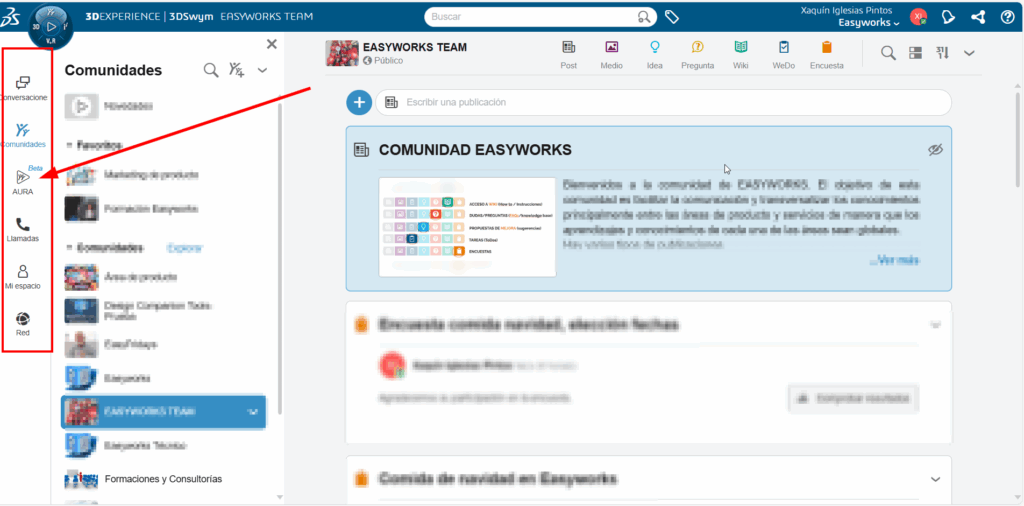Screen dimensions: 1024x506
Task: Open the pinned post preview image
Action: click(467, 227)
